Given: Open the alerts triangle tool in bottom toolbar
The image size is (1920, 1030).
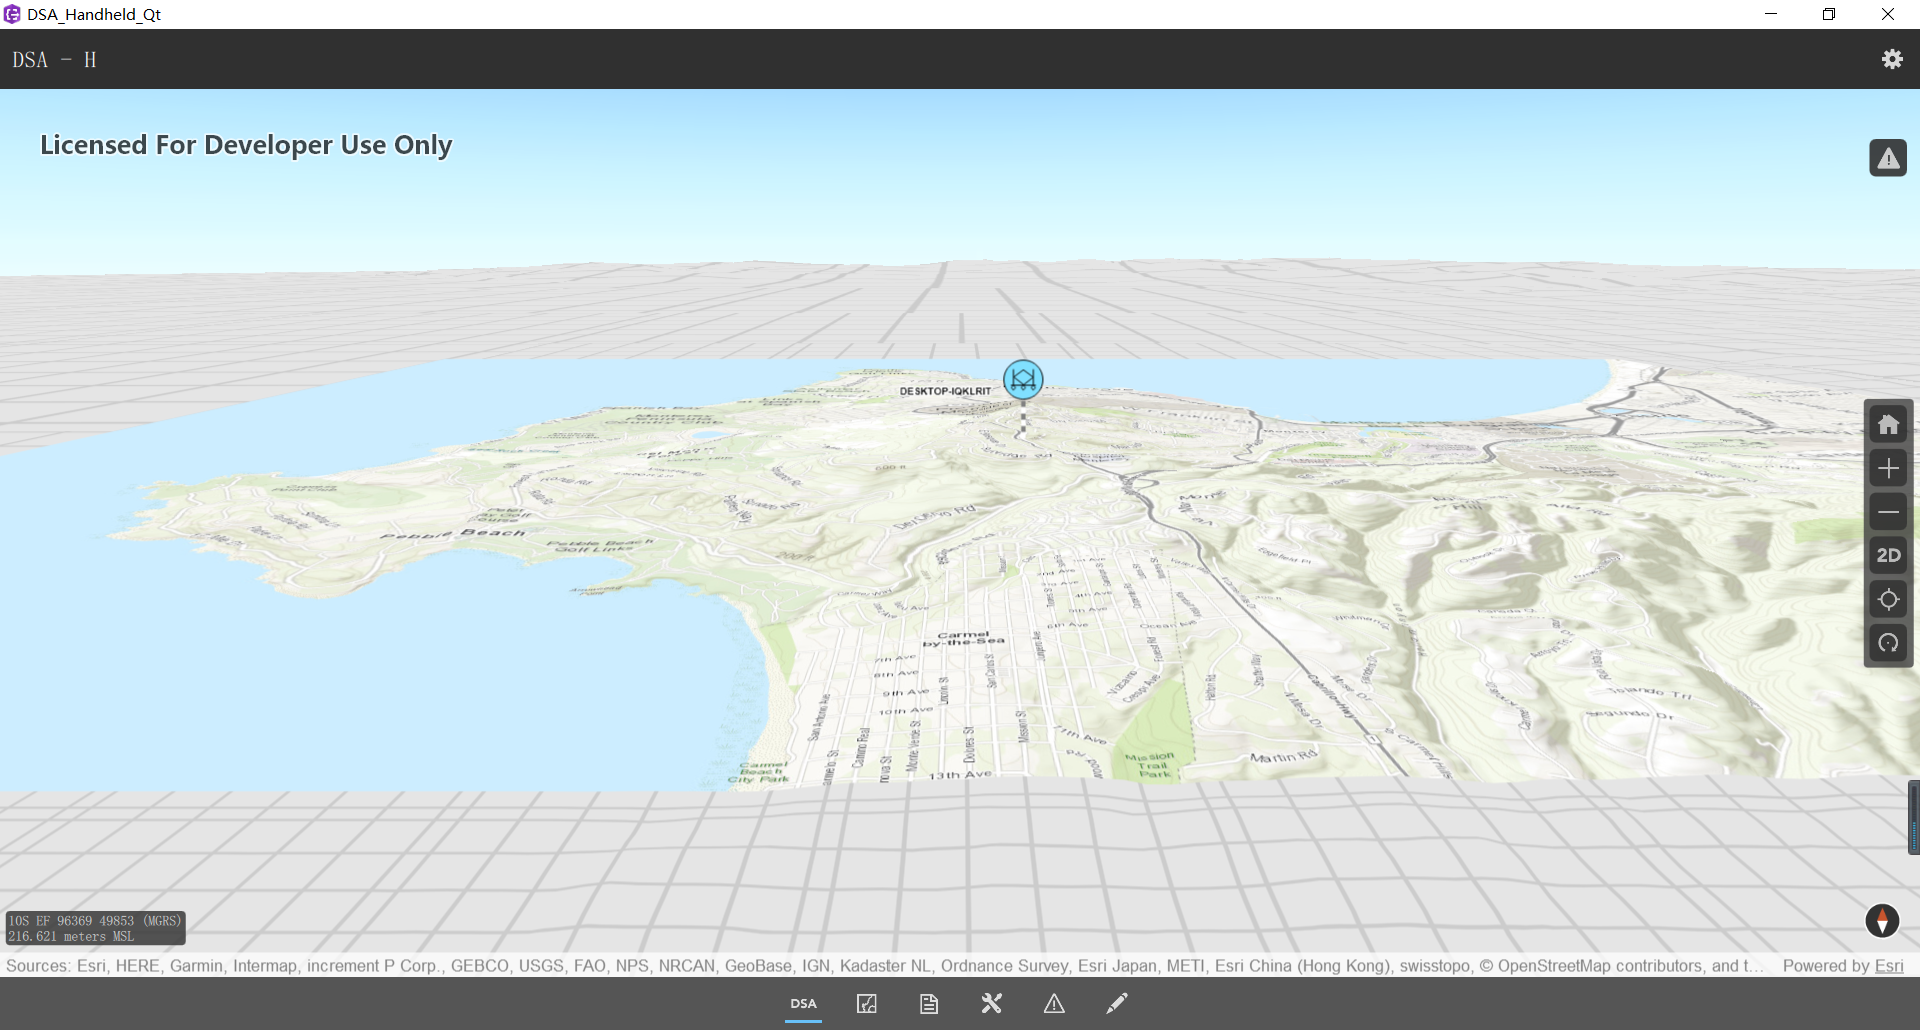Looking at the screenshot, I should [1054, 1004].
